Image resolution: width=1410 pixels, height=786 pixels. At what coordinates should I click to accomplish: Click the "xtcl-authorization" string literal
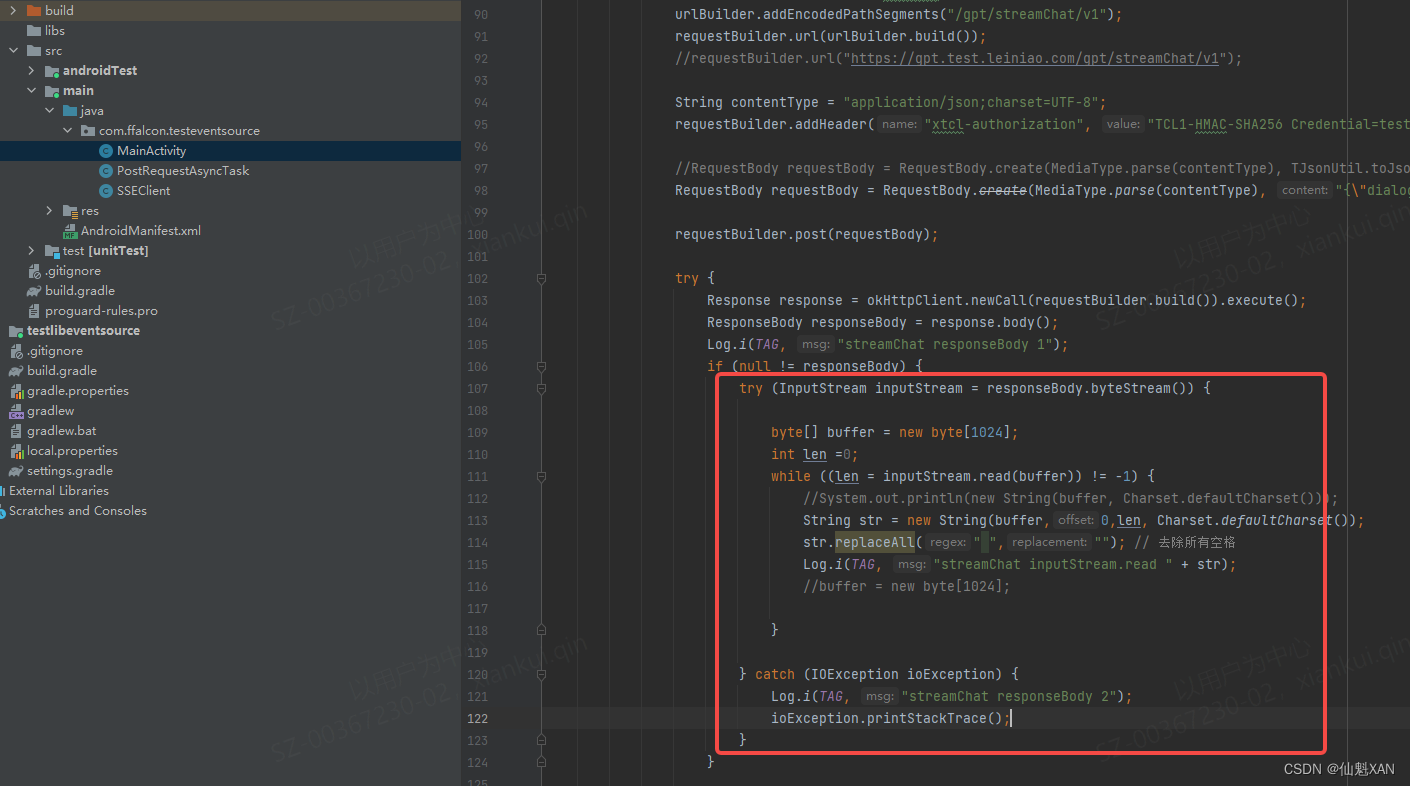coord(1003,125)
